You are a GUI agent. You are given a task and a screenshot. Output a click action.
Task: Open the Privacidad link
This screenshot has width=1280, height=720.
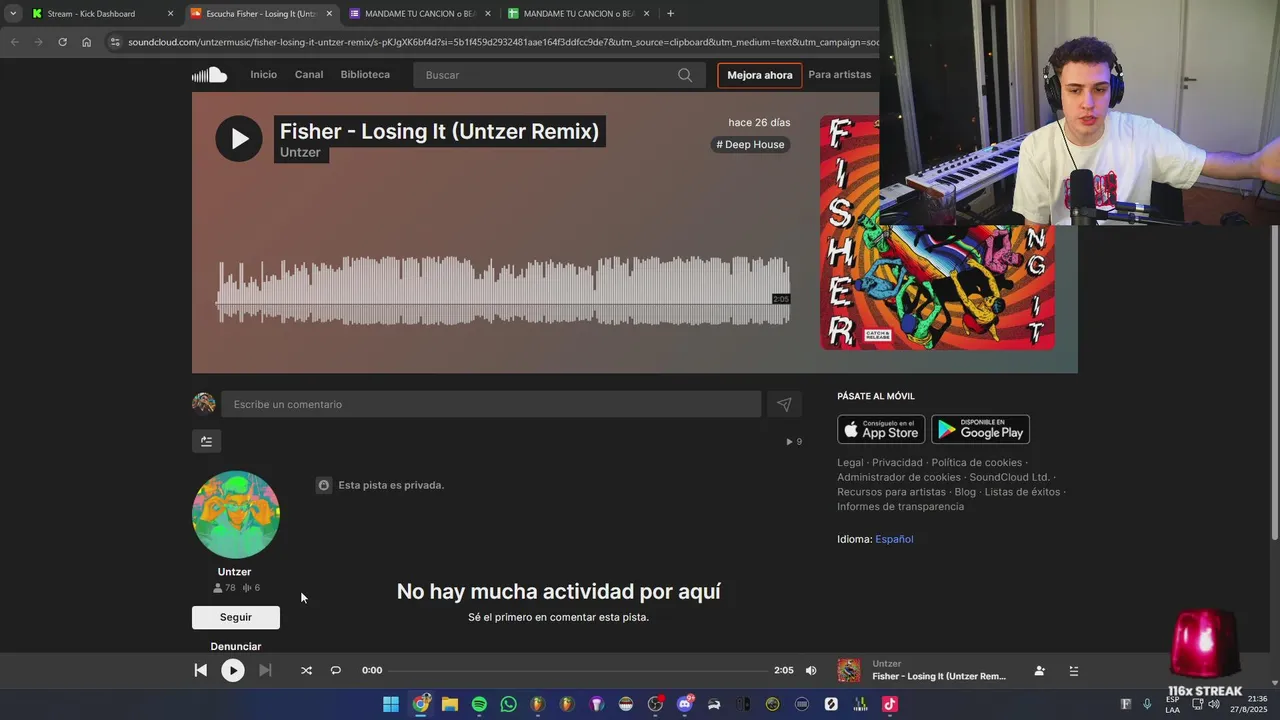(897, 463)
